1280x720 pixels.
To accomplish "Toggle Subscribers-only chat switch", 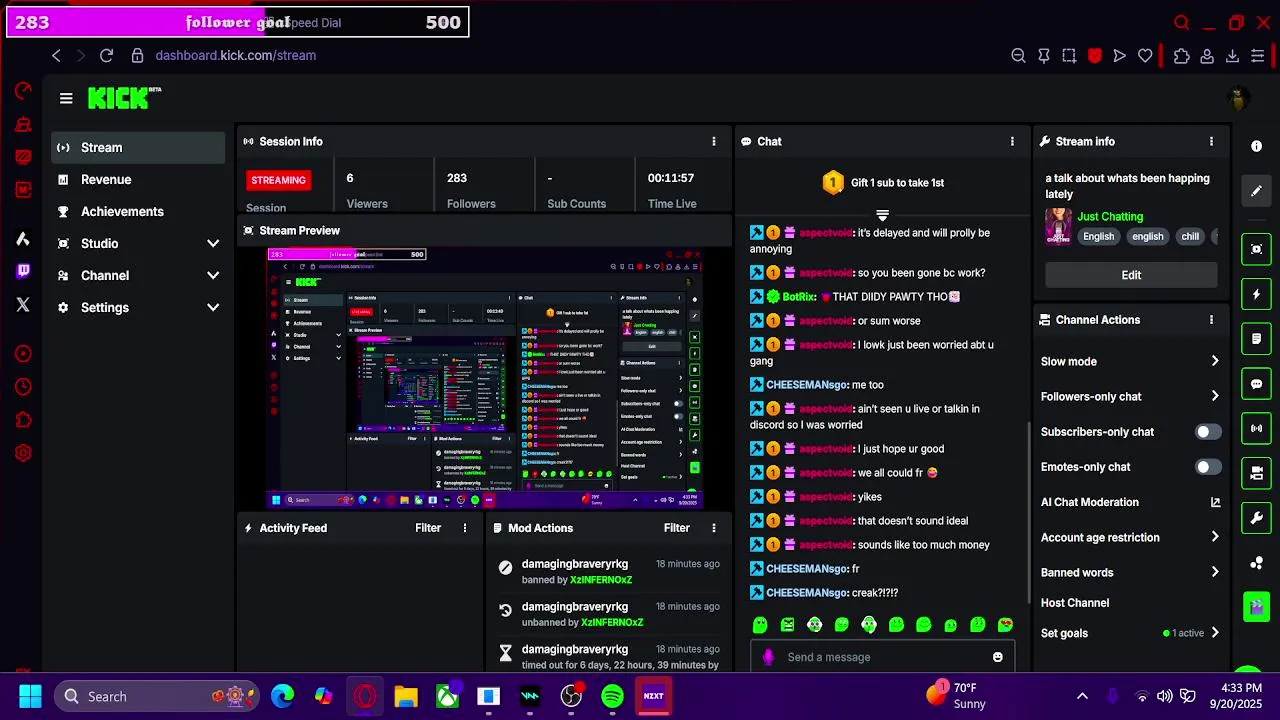I will [1208, 432].
